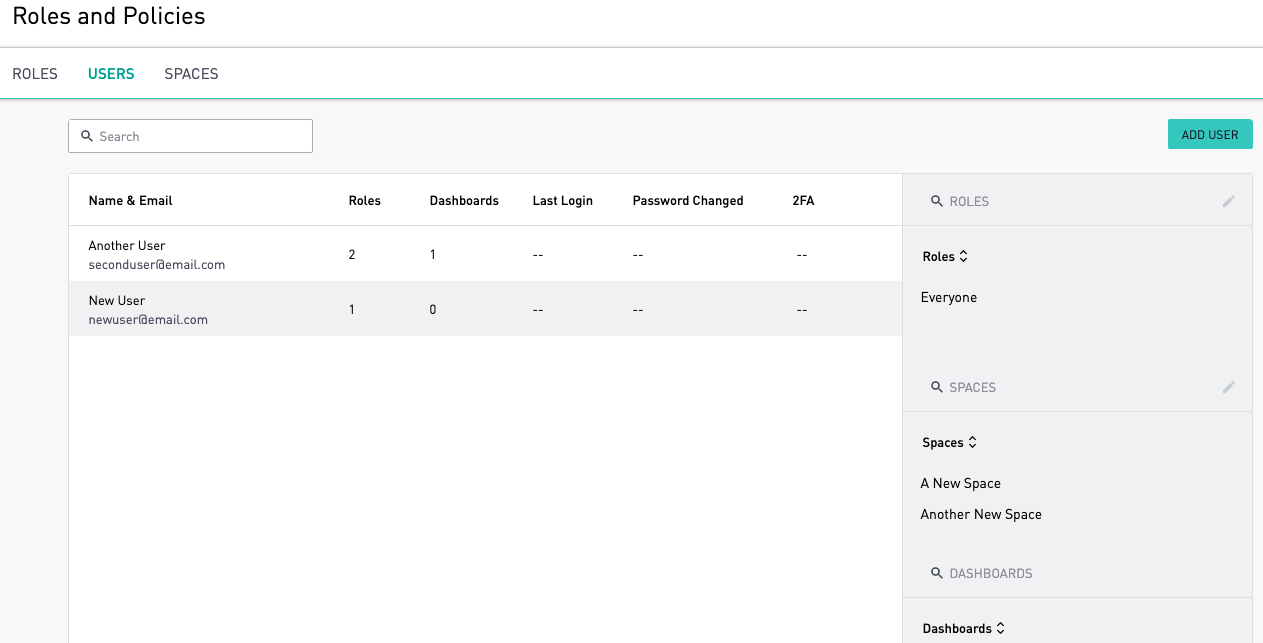Select A New Space in Spaces list
This screenshot has height=643, width=1263.
pyautogui.click(x=961, y=483)
